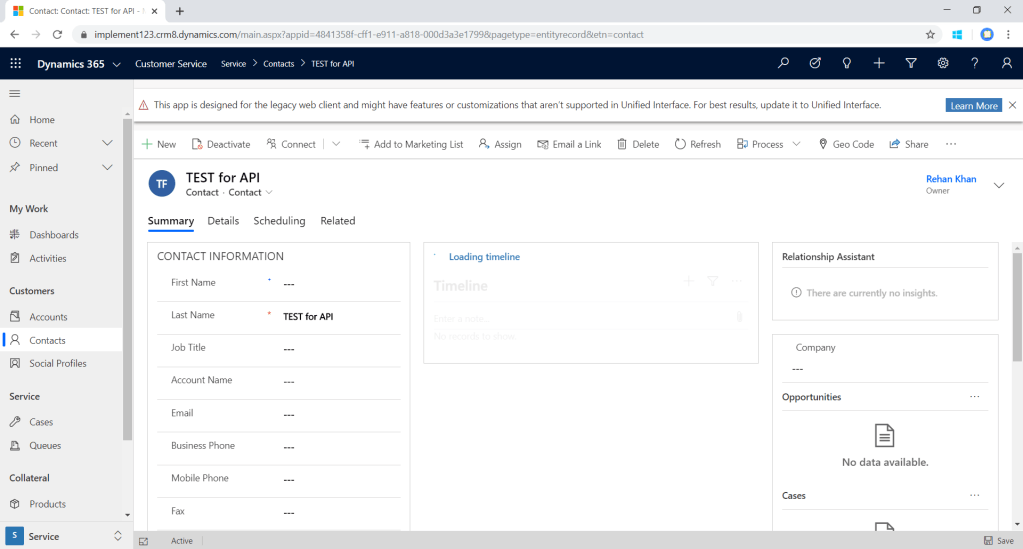
Task: Open the settings gear in header
Action: [943, 63]
